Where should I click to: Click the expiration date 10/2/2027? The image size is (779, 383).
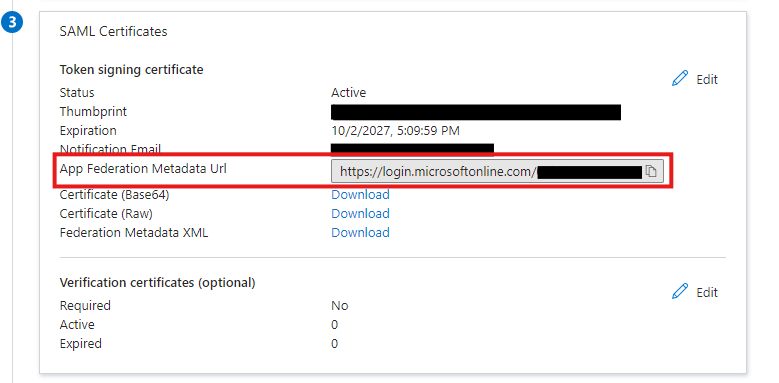(x=395, y=131)
